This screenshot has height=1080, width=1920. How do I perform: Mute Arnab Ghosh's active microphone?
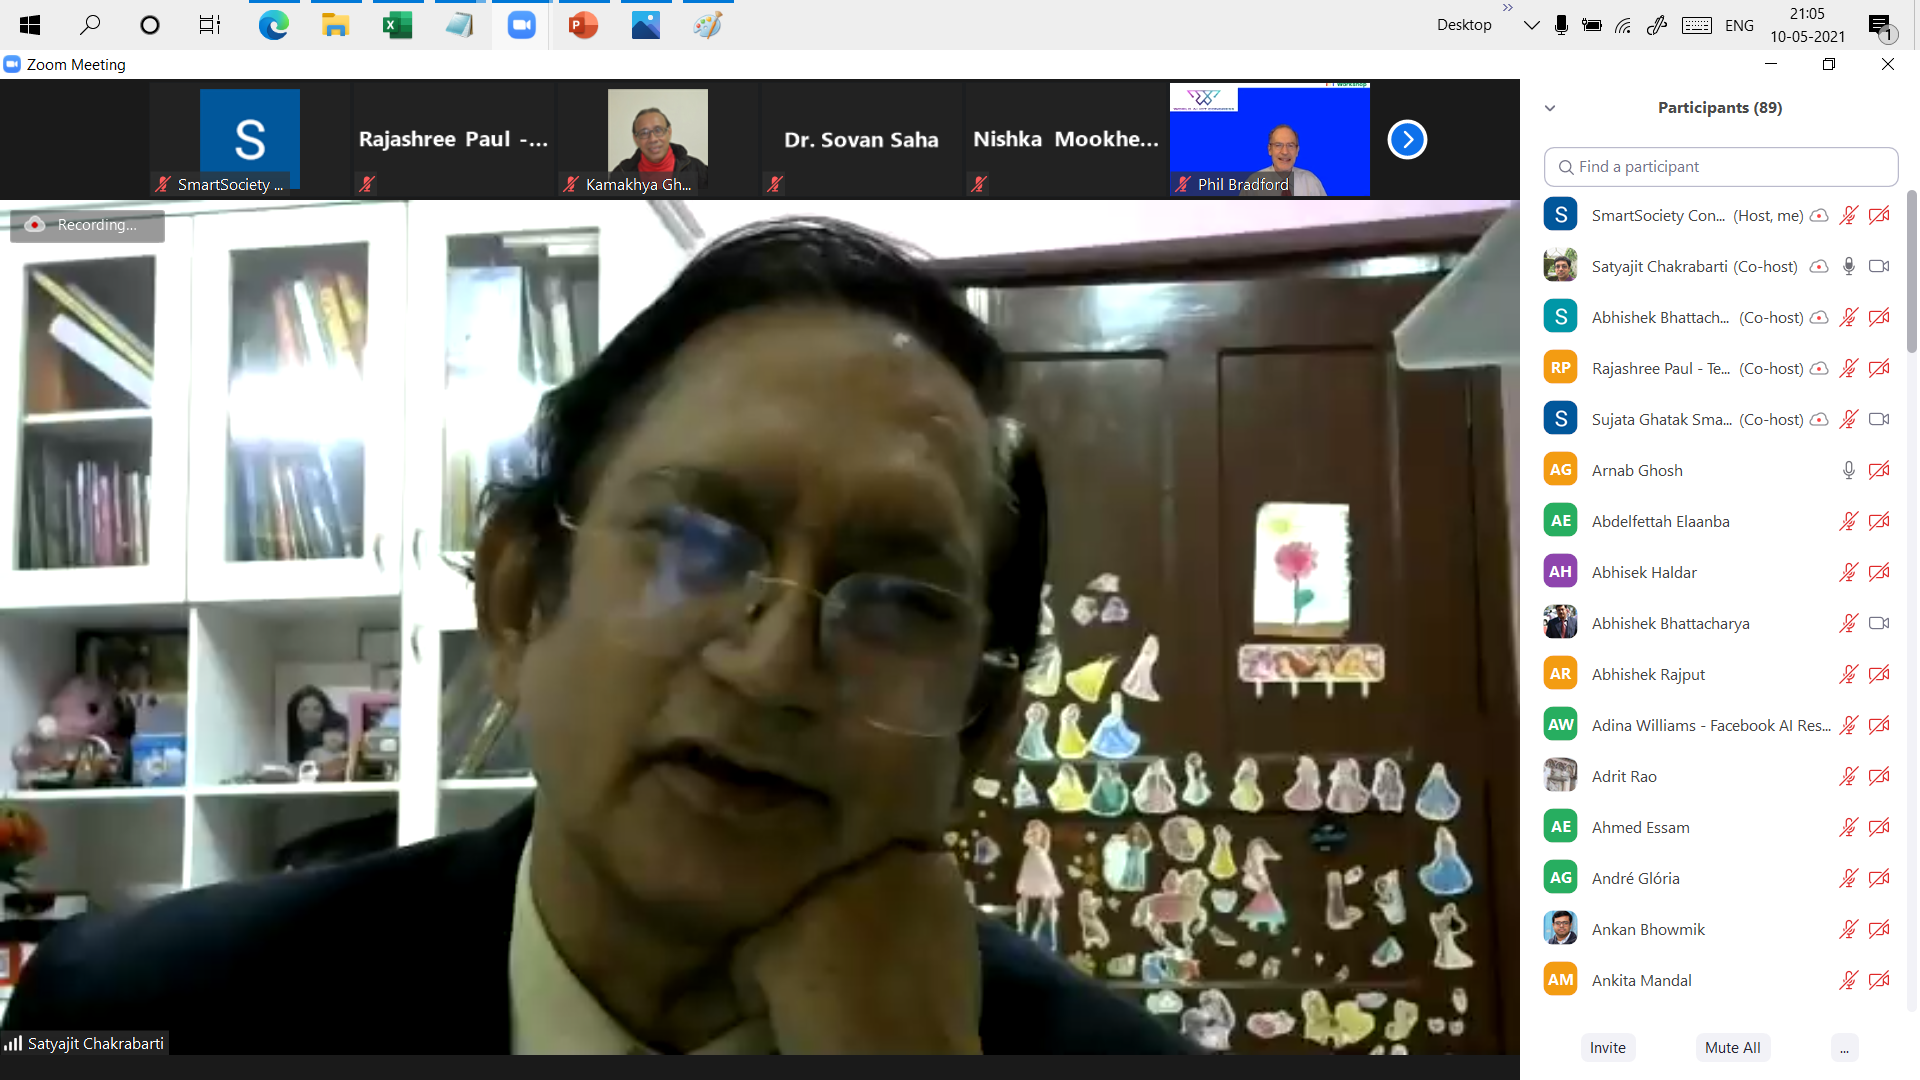pyautogui.click(x=1848, y=470)
